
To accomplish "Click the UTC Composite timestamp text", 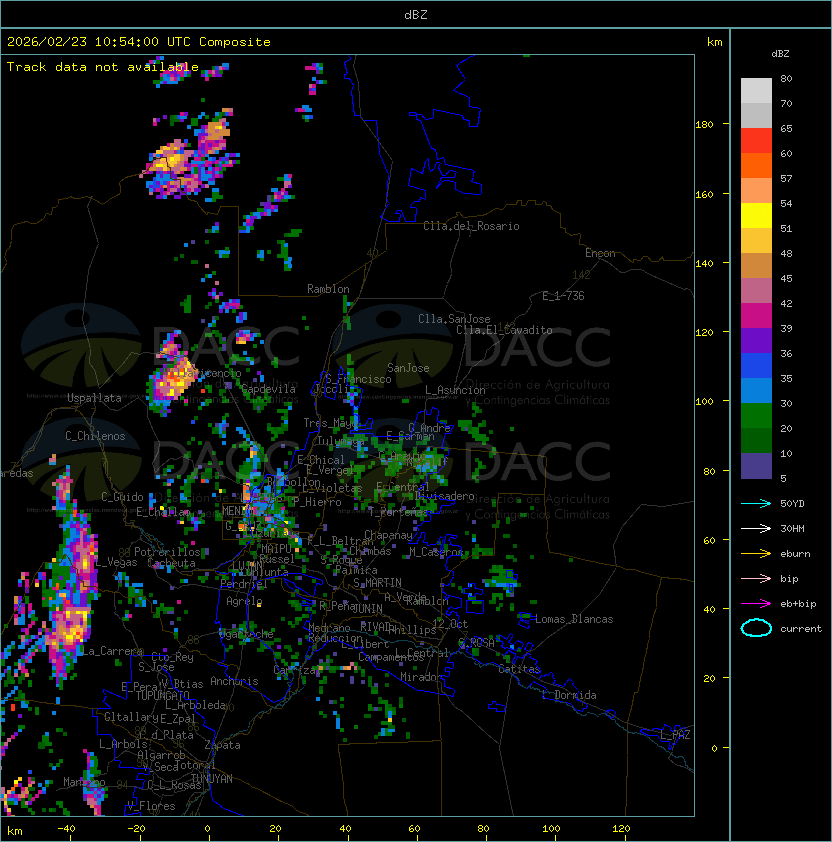I will [139, 42].
